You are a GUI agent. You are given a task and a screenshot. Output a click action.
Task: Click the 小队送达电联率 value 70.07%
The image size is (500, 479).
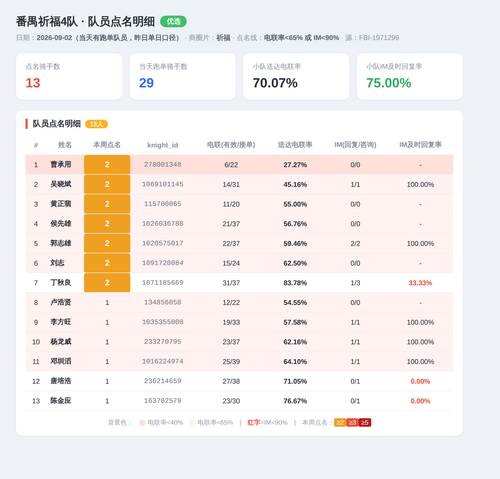pyautogui.click(x=275, y=83)
